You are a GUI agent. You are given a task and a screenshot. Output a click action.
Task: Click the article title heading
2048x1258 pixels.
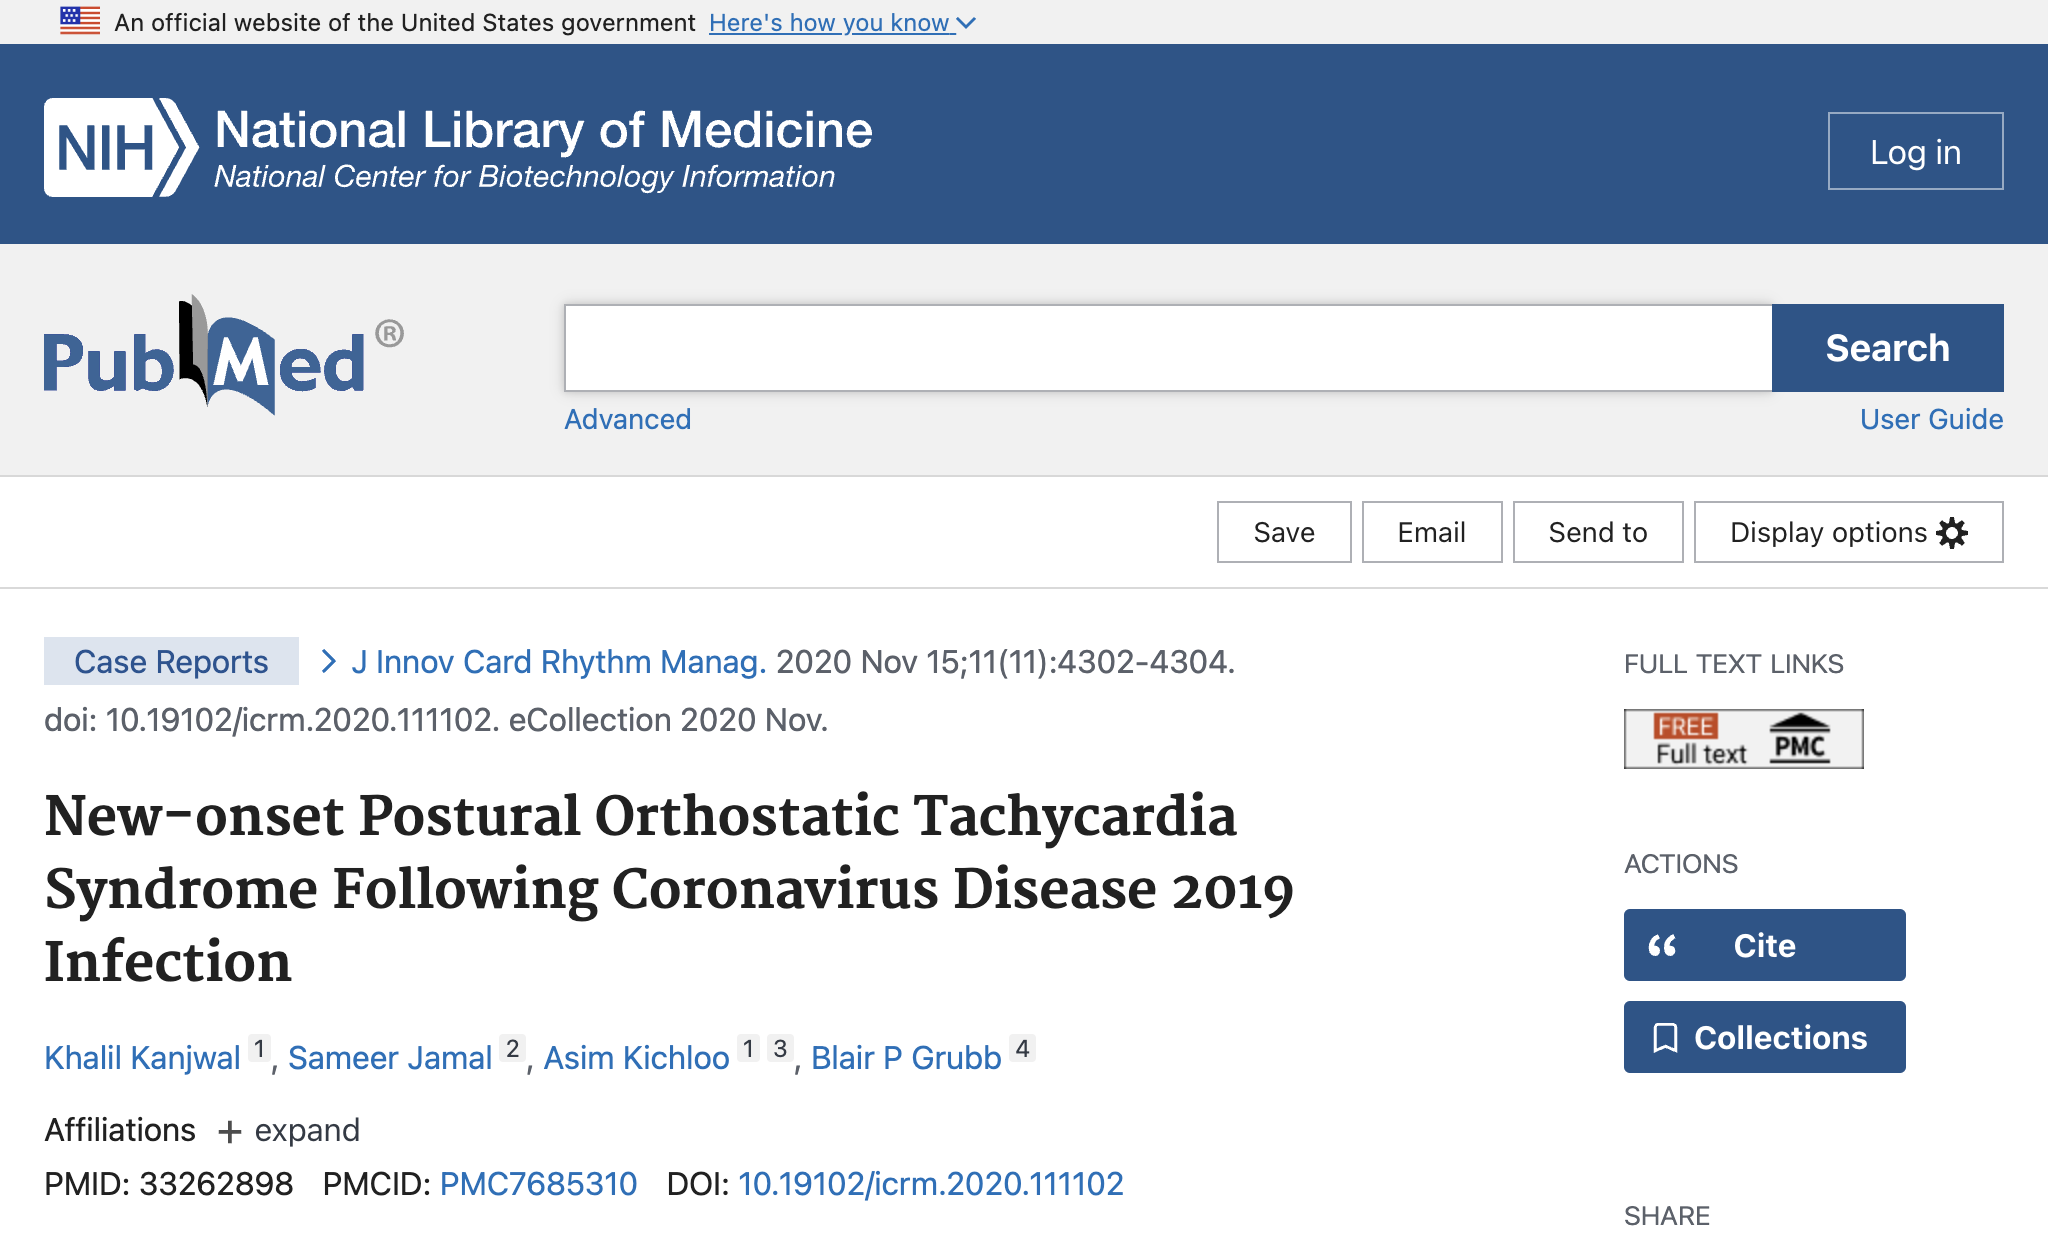(669, 888)
